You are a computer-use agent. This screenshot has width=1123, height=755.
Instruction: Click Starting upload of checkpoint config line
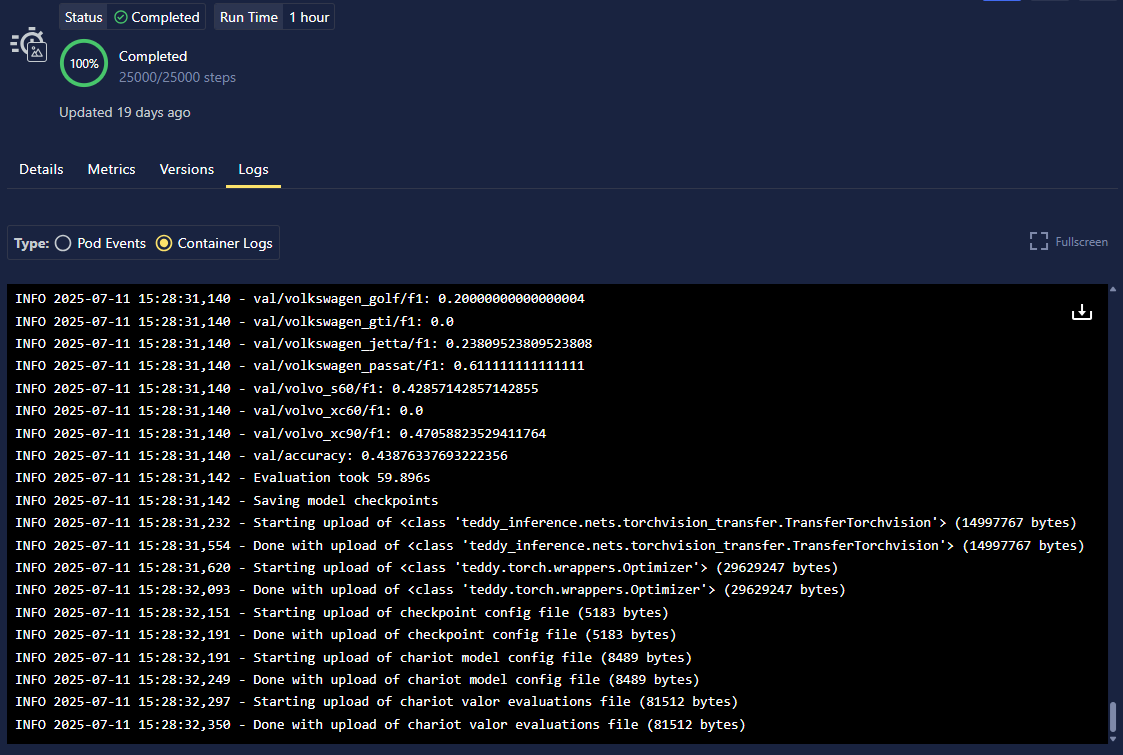coord(342,613)
